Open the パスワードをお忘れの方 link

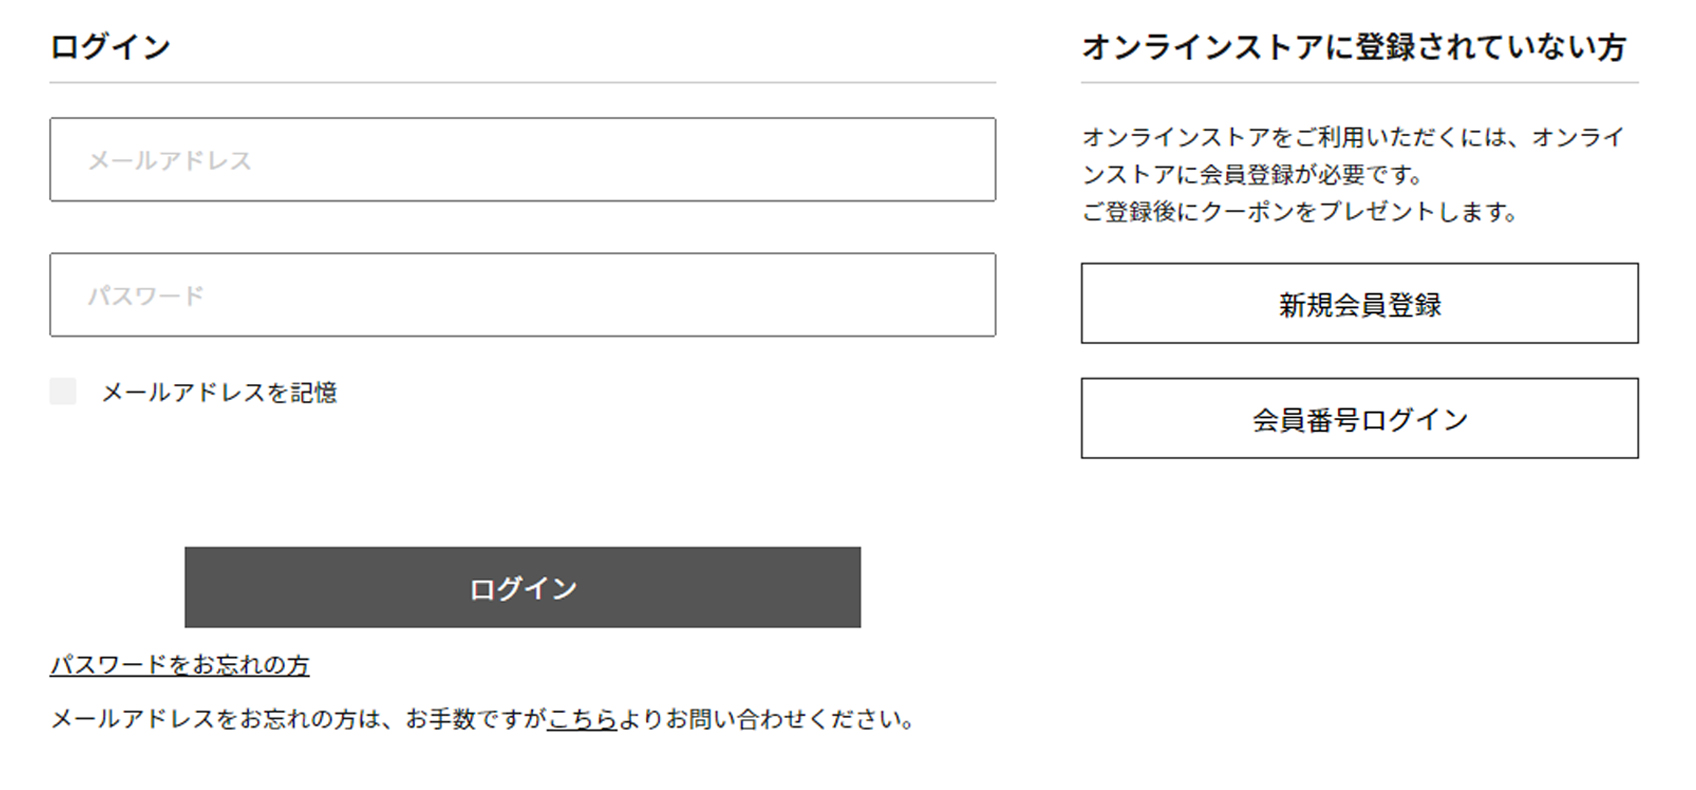180,665
